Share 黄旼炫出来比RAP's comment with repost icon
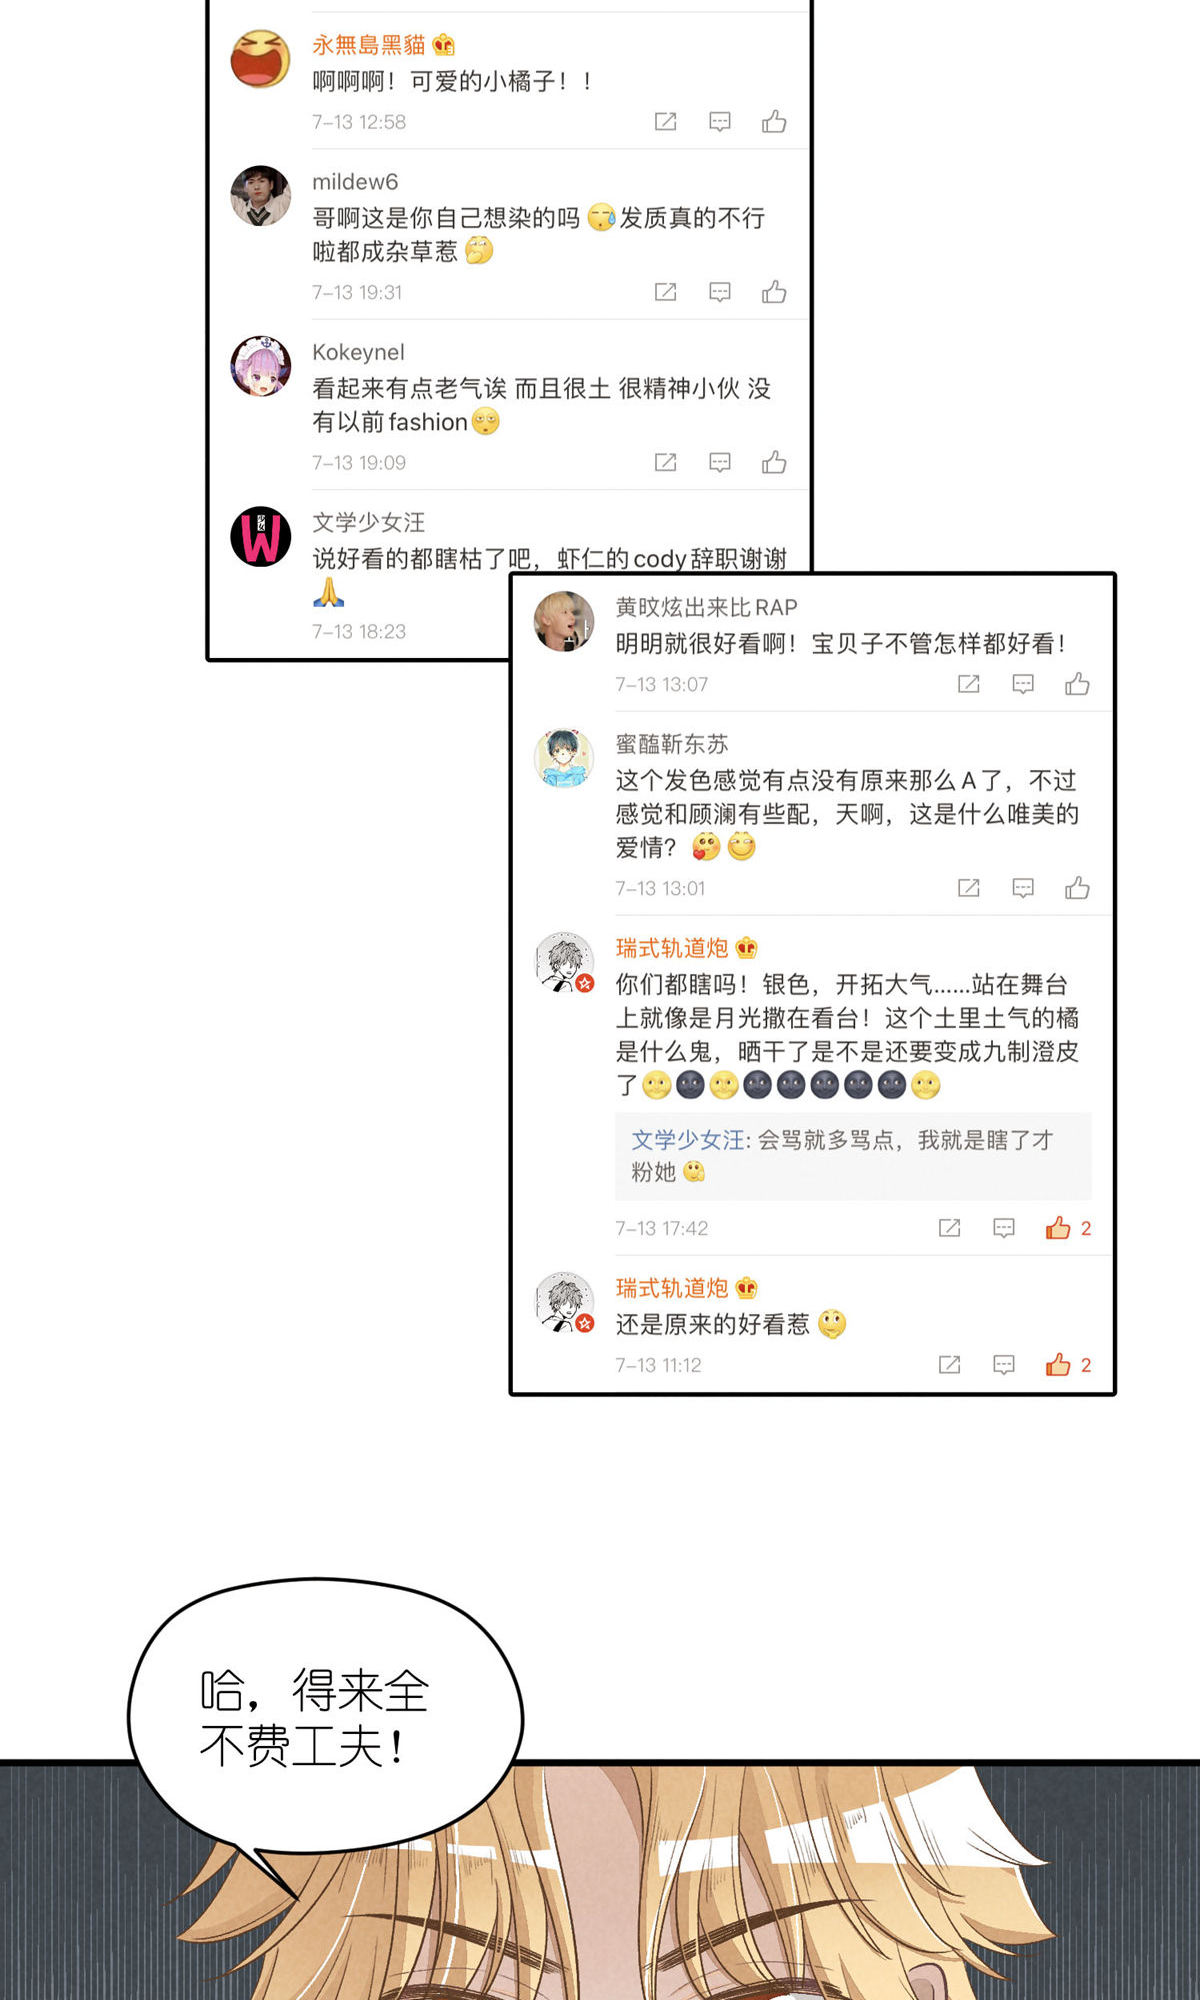1200x2000 pixels. 968,684
